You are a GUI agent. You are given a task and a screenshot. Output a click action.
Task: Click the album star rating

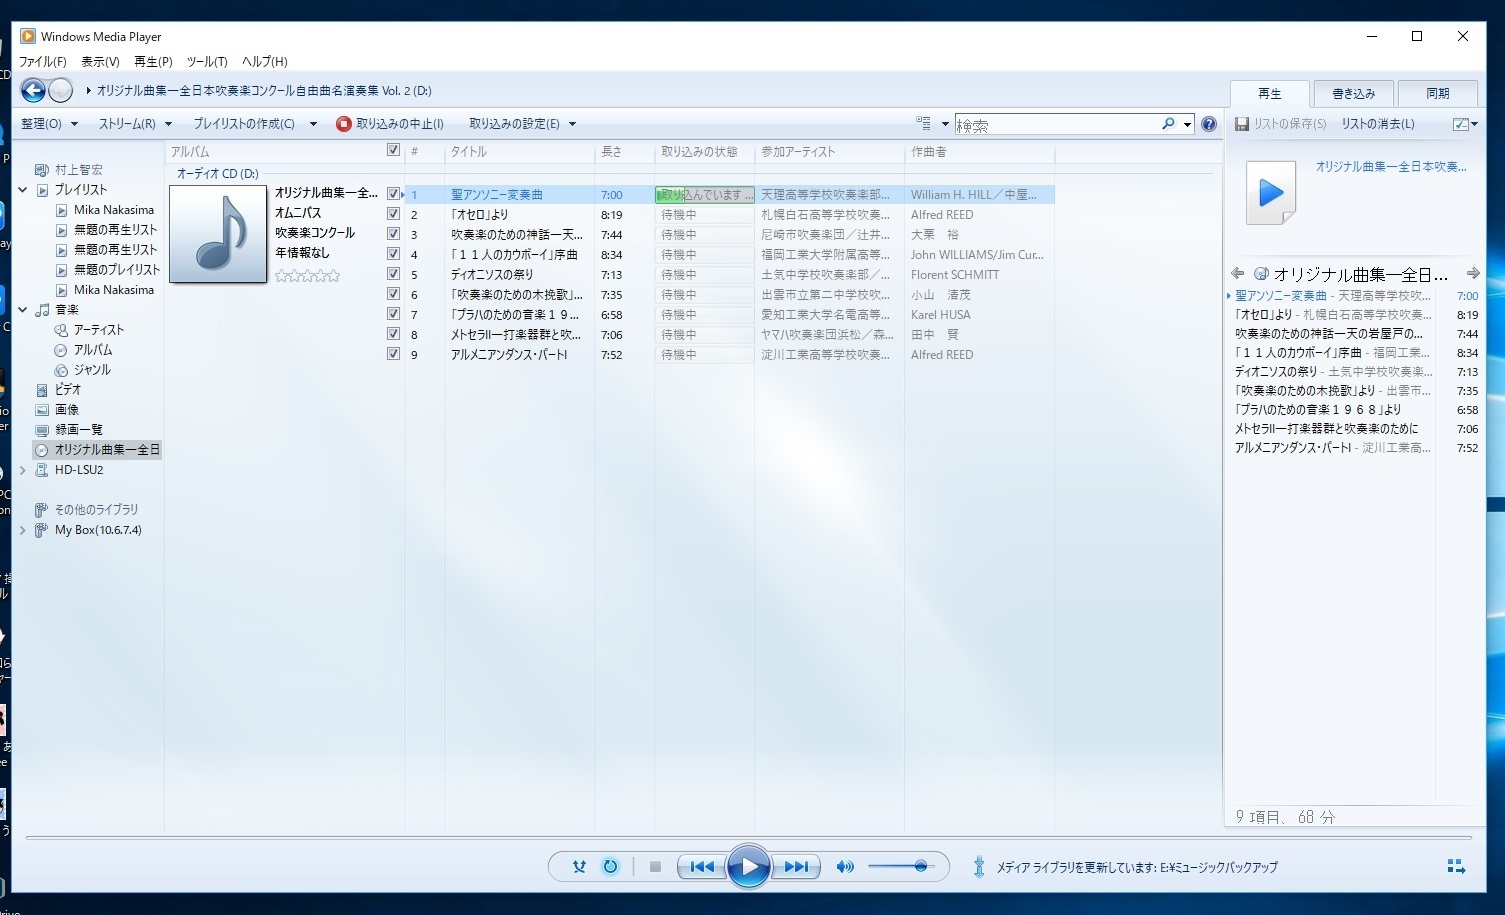coord(307,275)
